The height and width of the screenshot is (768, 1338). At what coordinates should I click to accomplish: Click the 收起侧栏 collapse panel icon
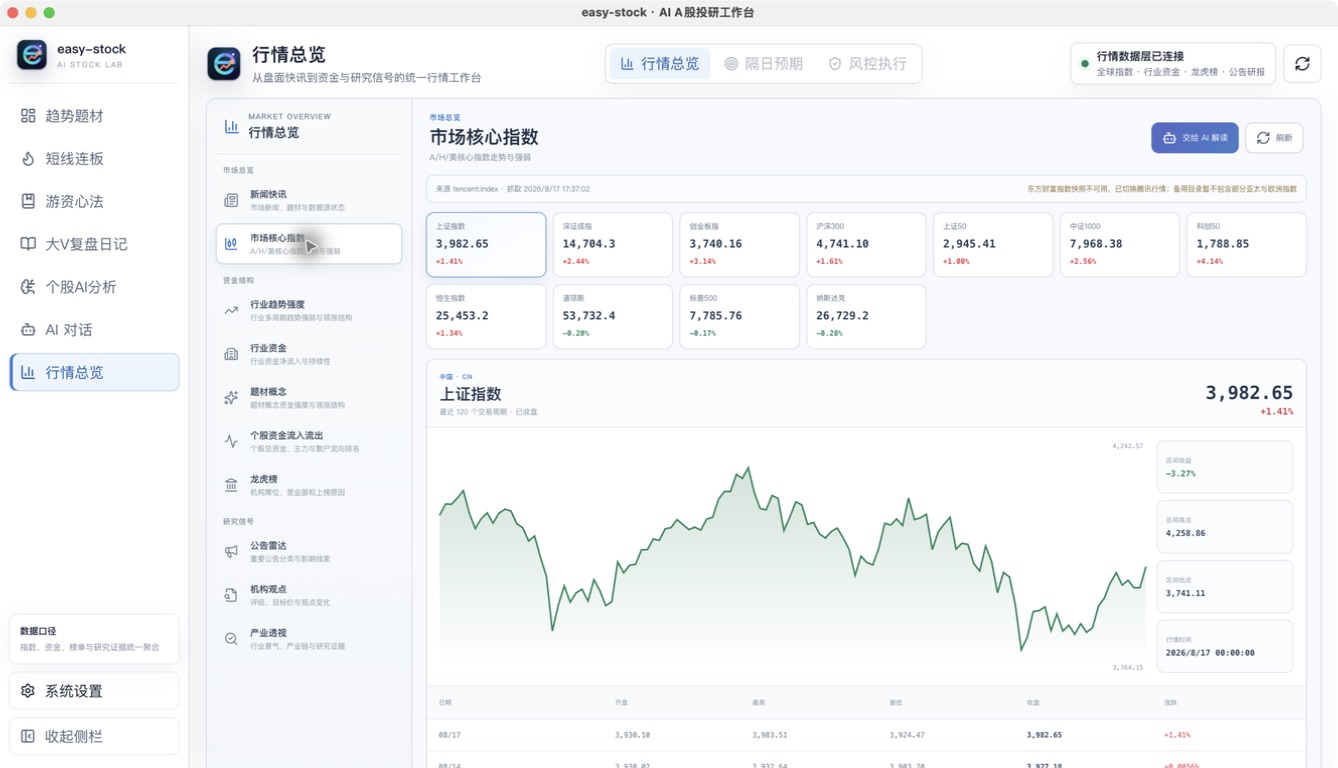point(28,736)
